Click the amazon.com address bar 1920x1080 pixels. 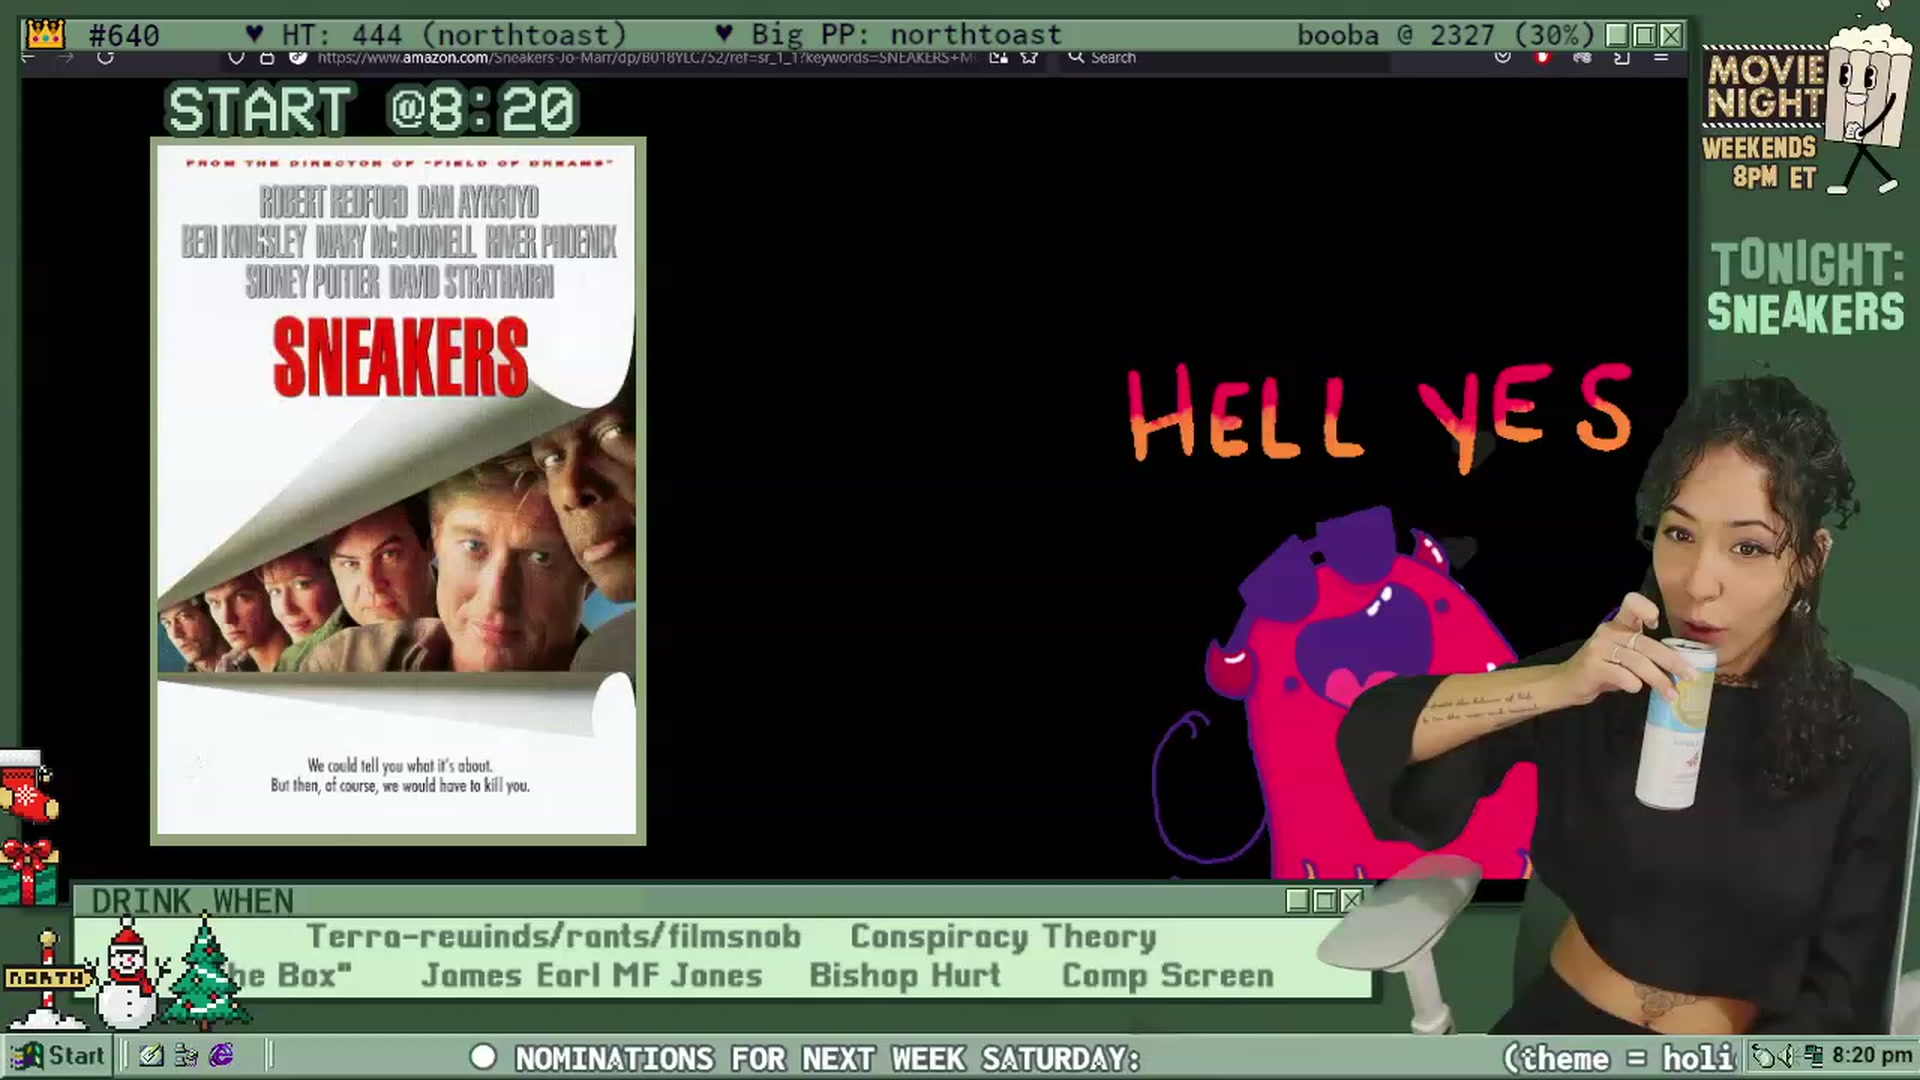click(645, 58)
